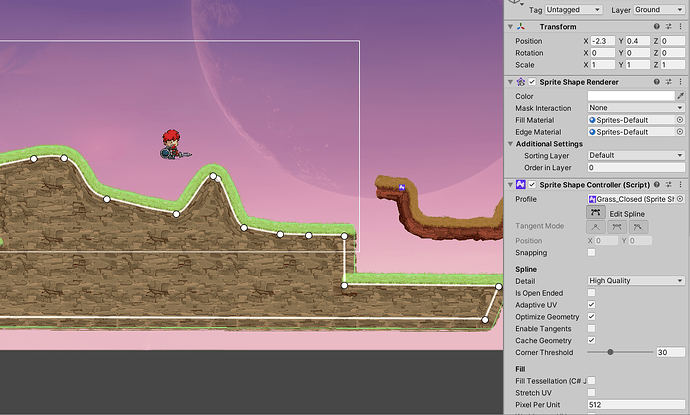This screenshot has width=690, height=415.
Task: Click the Sprite Shape Renderer component icon
Action: 521,82
